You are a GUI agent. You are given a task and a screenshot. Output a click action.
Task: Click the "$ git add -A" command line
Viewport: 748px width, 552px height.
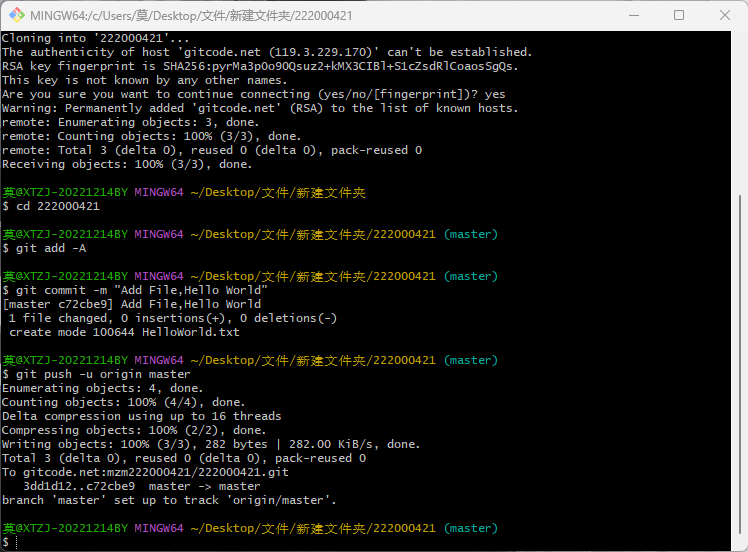[x=44, y=248]
